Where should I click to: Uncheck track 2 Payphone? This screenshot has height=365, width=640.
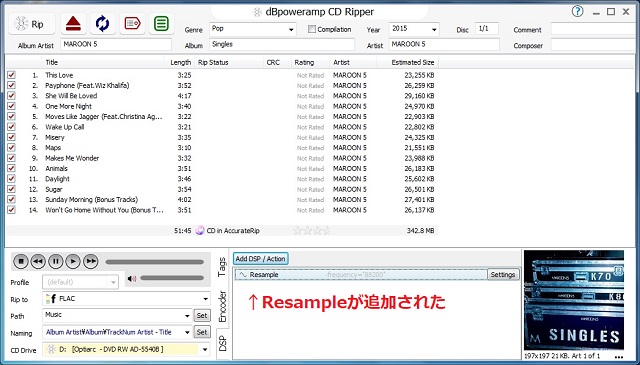(11, 85)
